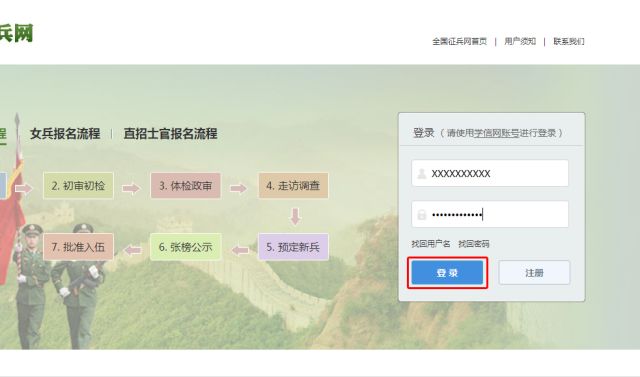Click the 5. 预定新兵 step box
Image resolution: width=640 pixels, height=377 pixels.
(x=293, y=247)
